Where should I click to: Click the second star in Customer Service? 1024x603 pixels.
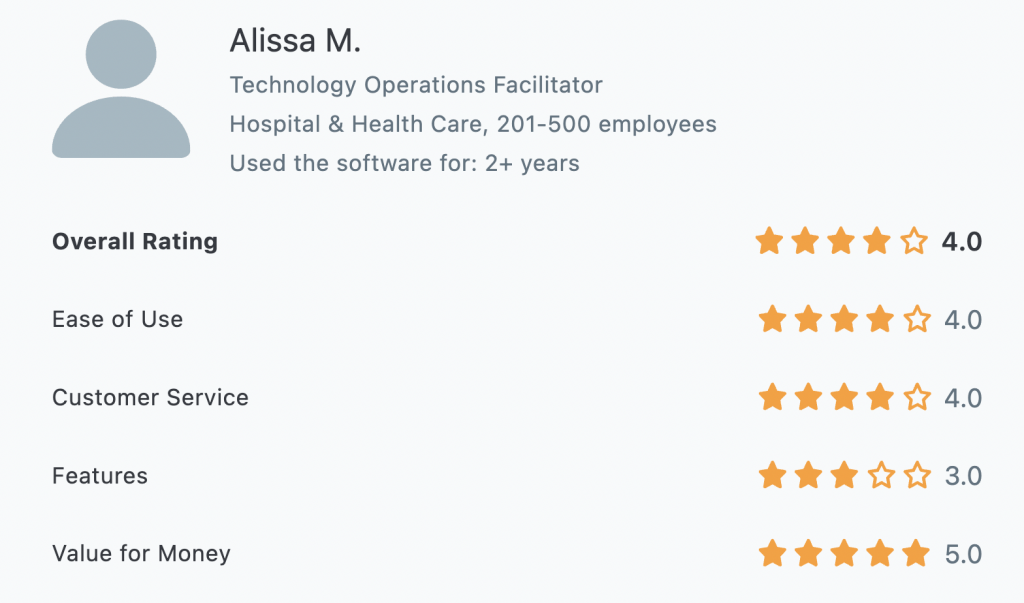(x=808, y=398)
